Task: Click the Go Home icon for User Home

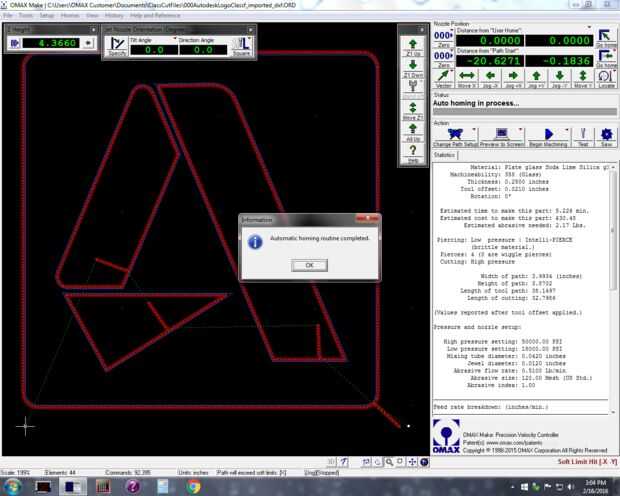Action: pyautogui.click(x=605, y=38)
